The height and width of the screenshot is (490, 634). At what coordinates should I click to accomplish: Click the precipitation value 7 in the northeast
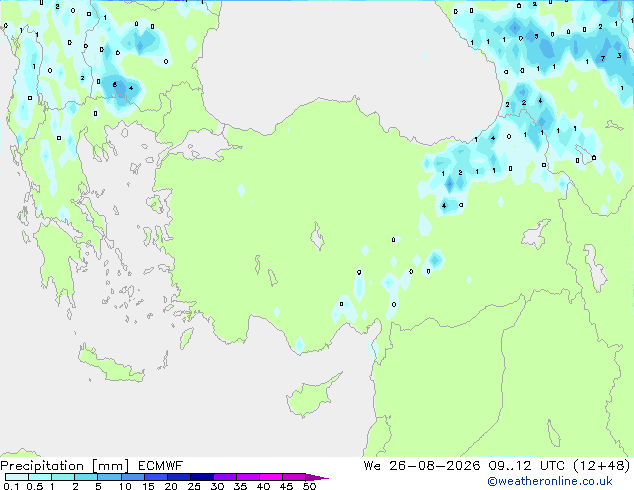pyautogui.click(x=602, y=59)
